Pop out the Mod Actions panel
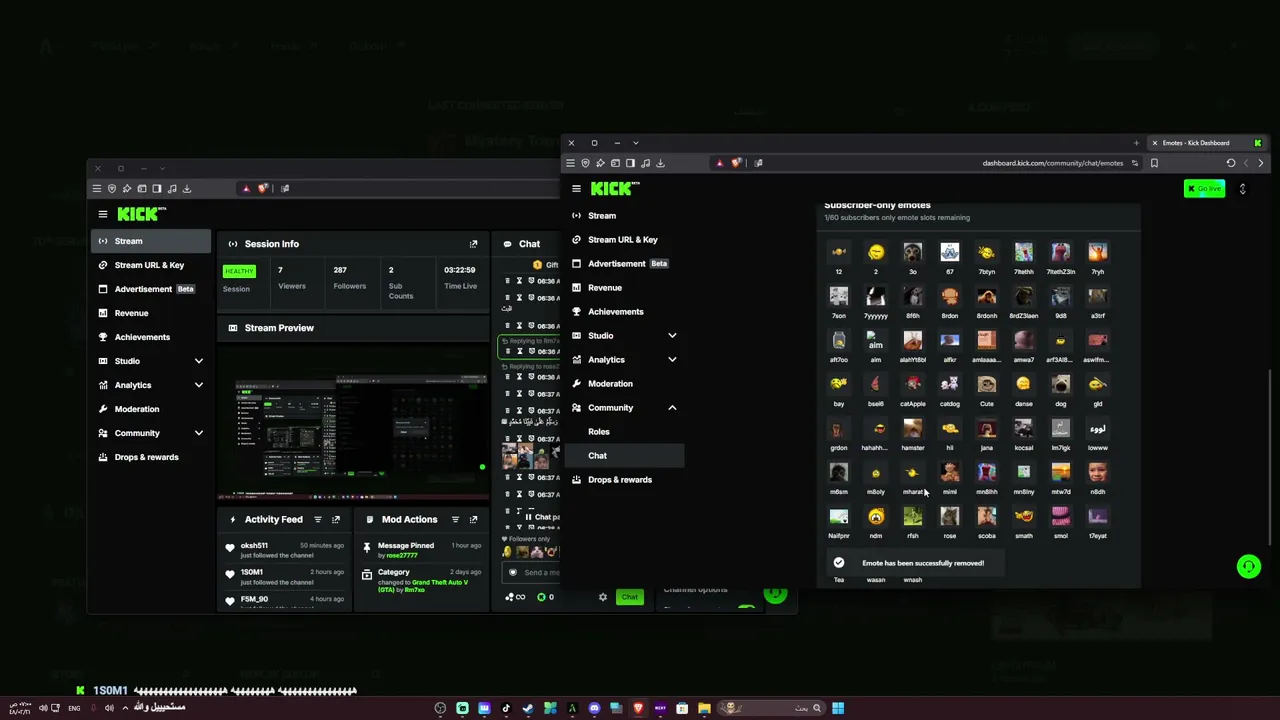 (473, 520)
